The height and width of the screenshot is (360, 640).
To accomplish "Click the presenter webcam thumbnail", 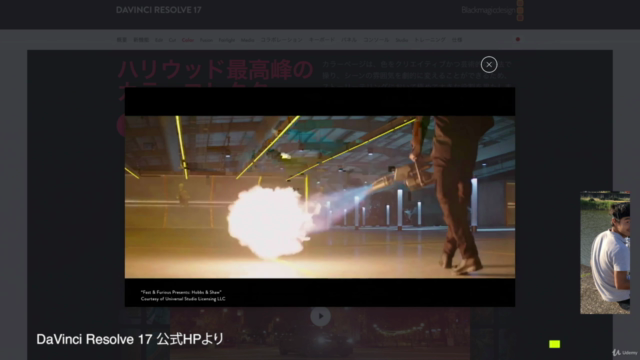I will point(605,252).
